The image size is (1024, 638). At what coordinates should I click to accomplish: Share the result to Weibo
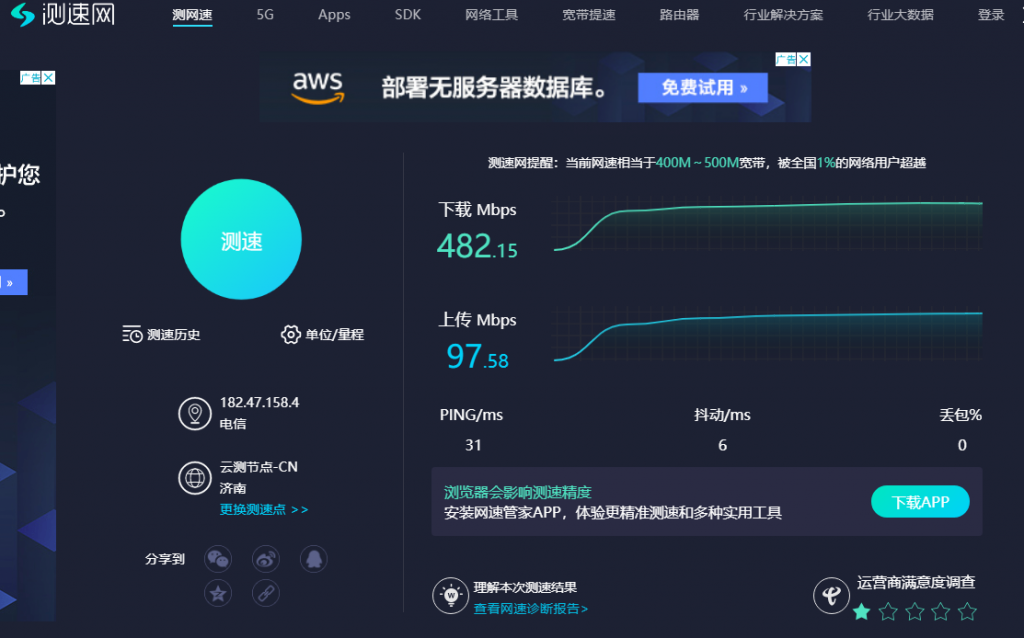coord(263,558)
